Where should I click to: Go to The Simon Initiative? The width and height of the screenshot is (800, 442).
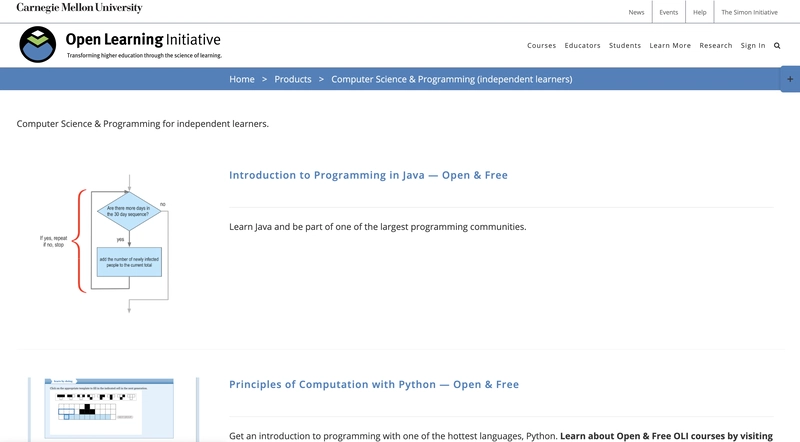tap(749, 12)
